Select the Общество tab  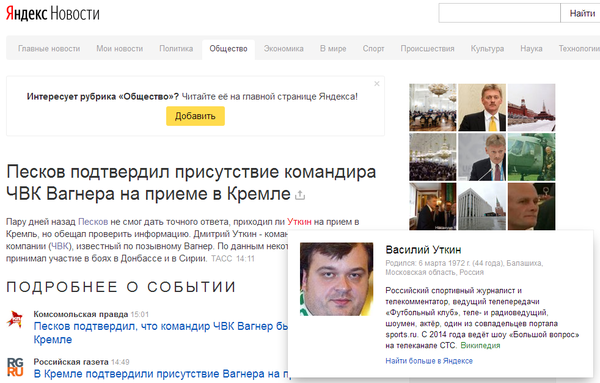(x=228, y=49)
